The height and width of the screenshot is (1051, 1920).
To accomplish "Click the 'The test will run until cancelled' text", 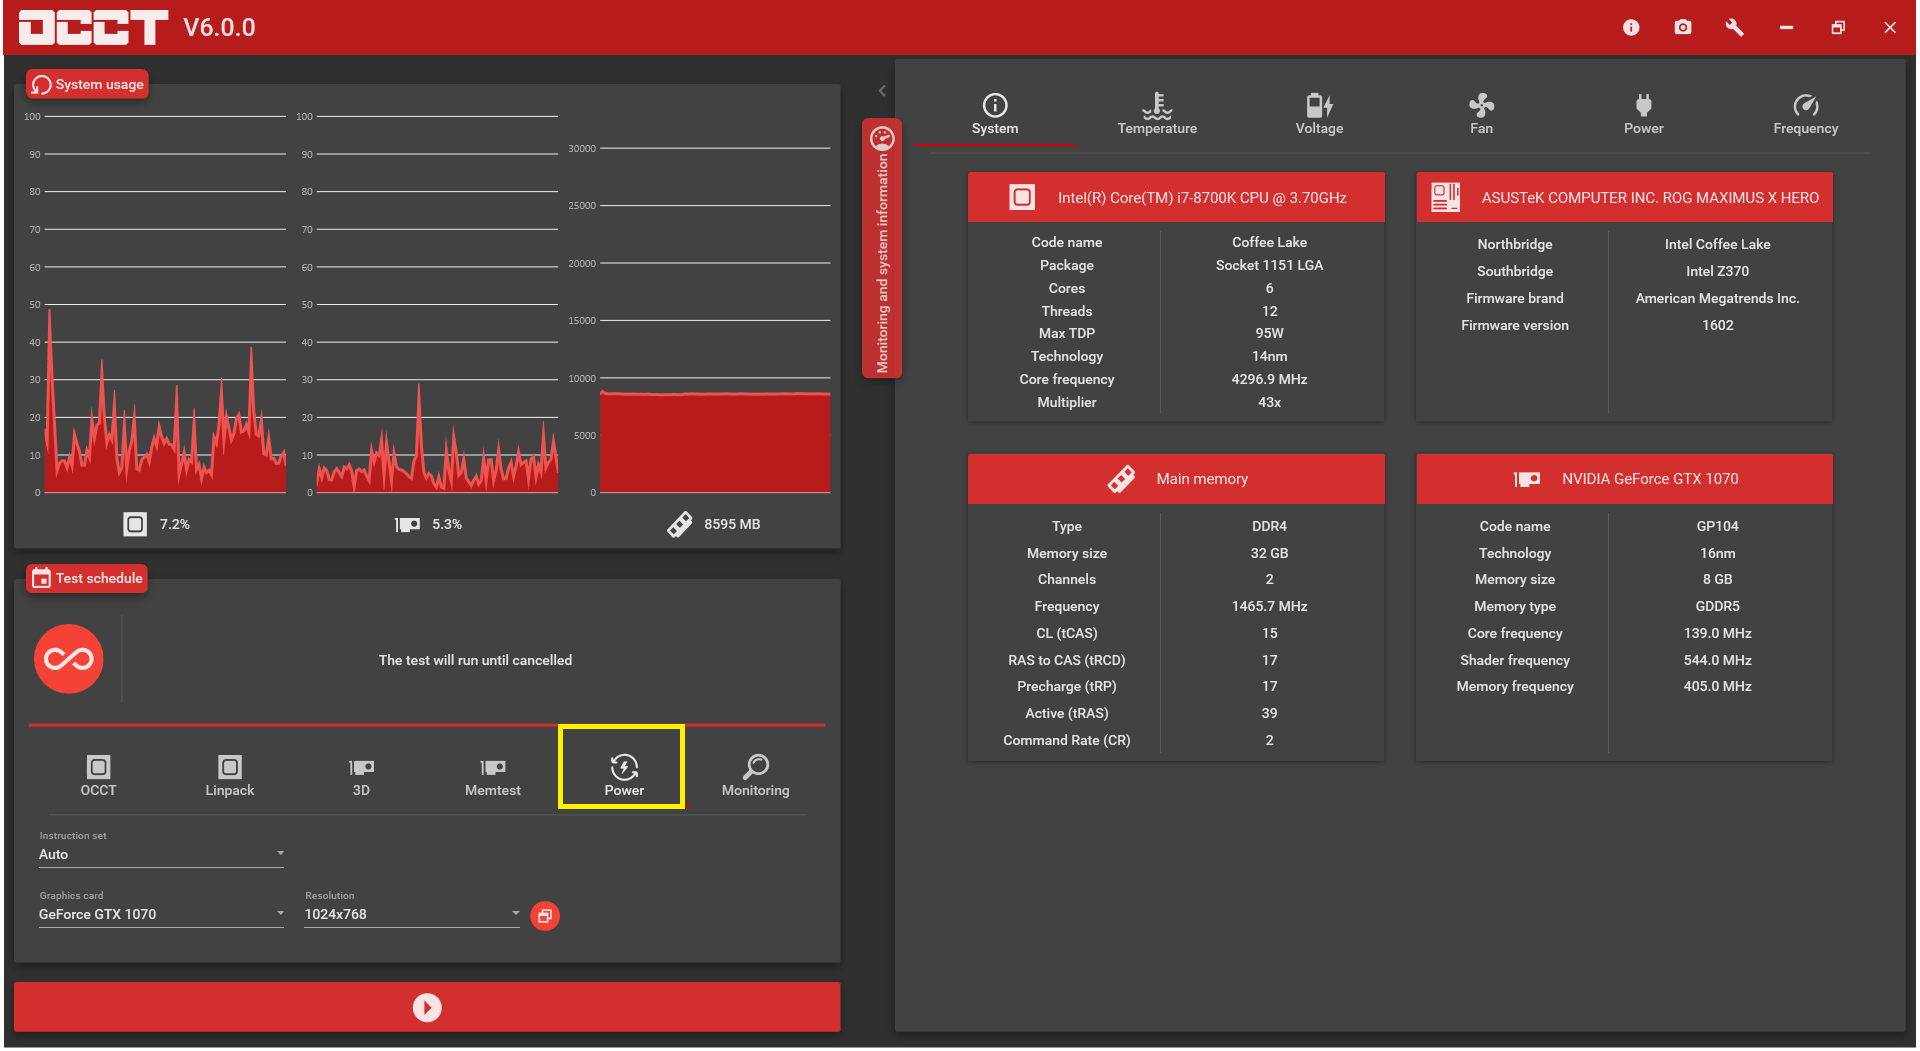I will pos(475,660).
